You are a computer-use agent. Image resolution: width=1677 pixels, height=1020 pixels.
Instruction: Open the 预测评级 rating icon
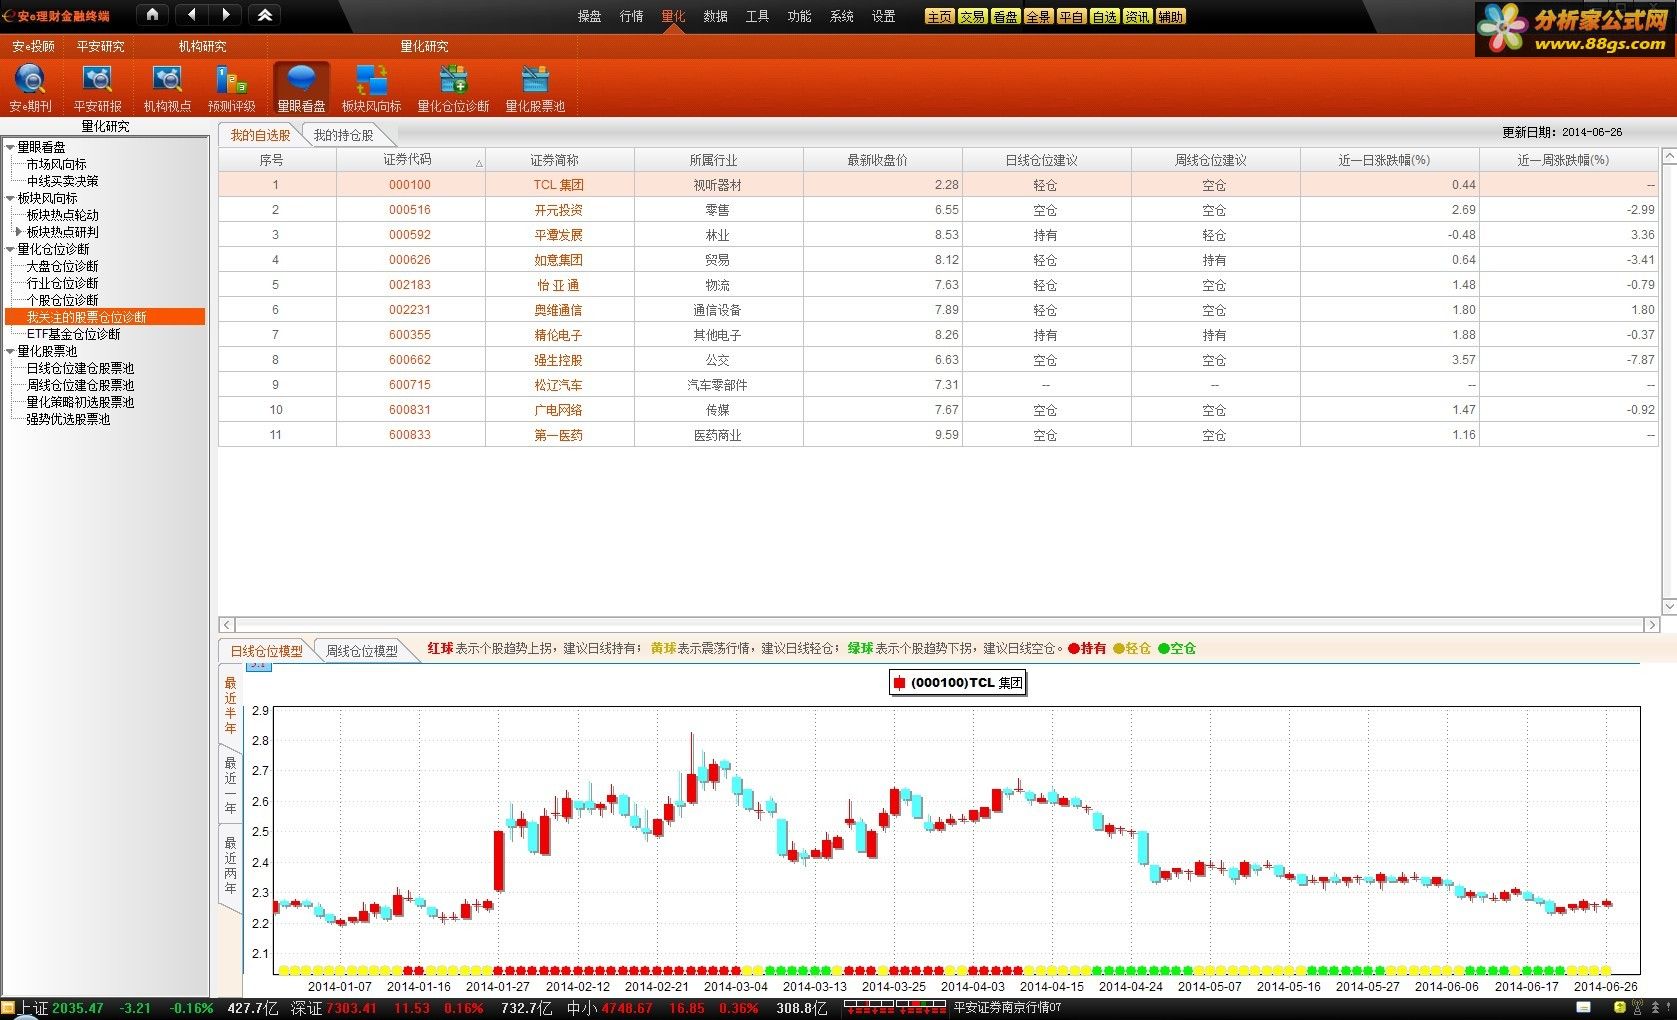232,80
